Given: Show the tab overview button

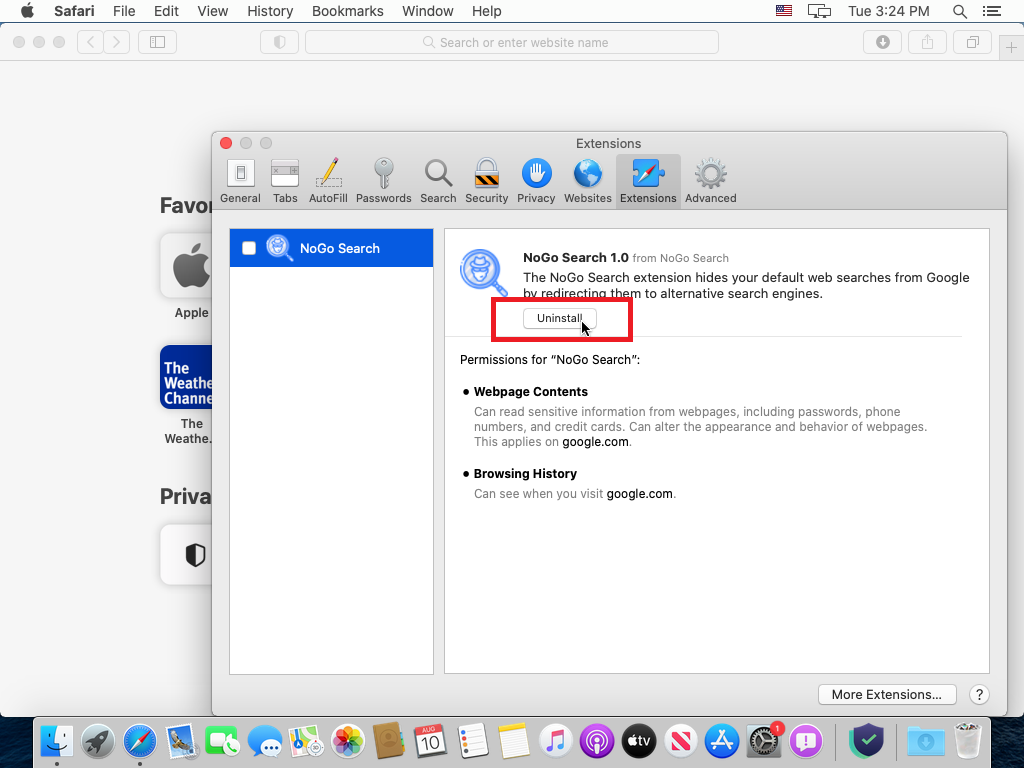Looking at the screenshot, I should coord(972,42).
